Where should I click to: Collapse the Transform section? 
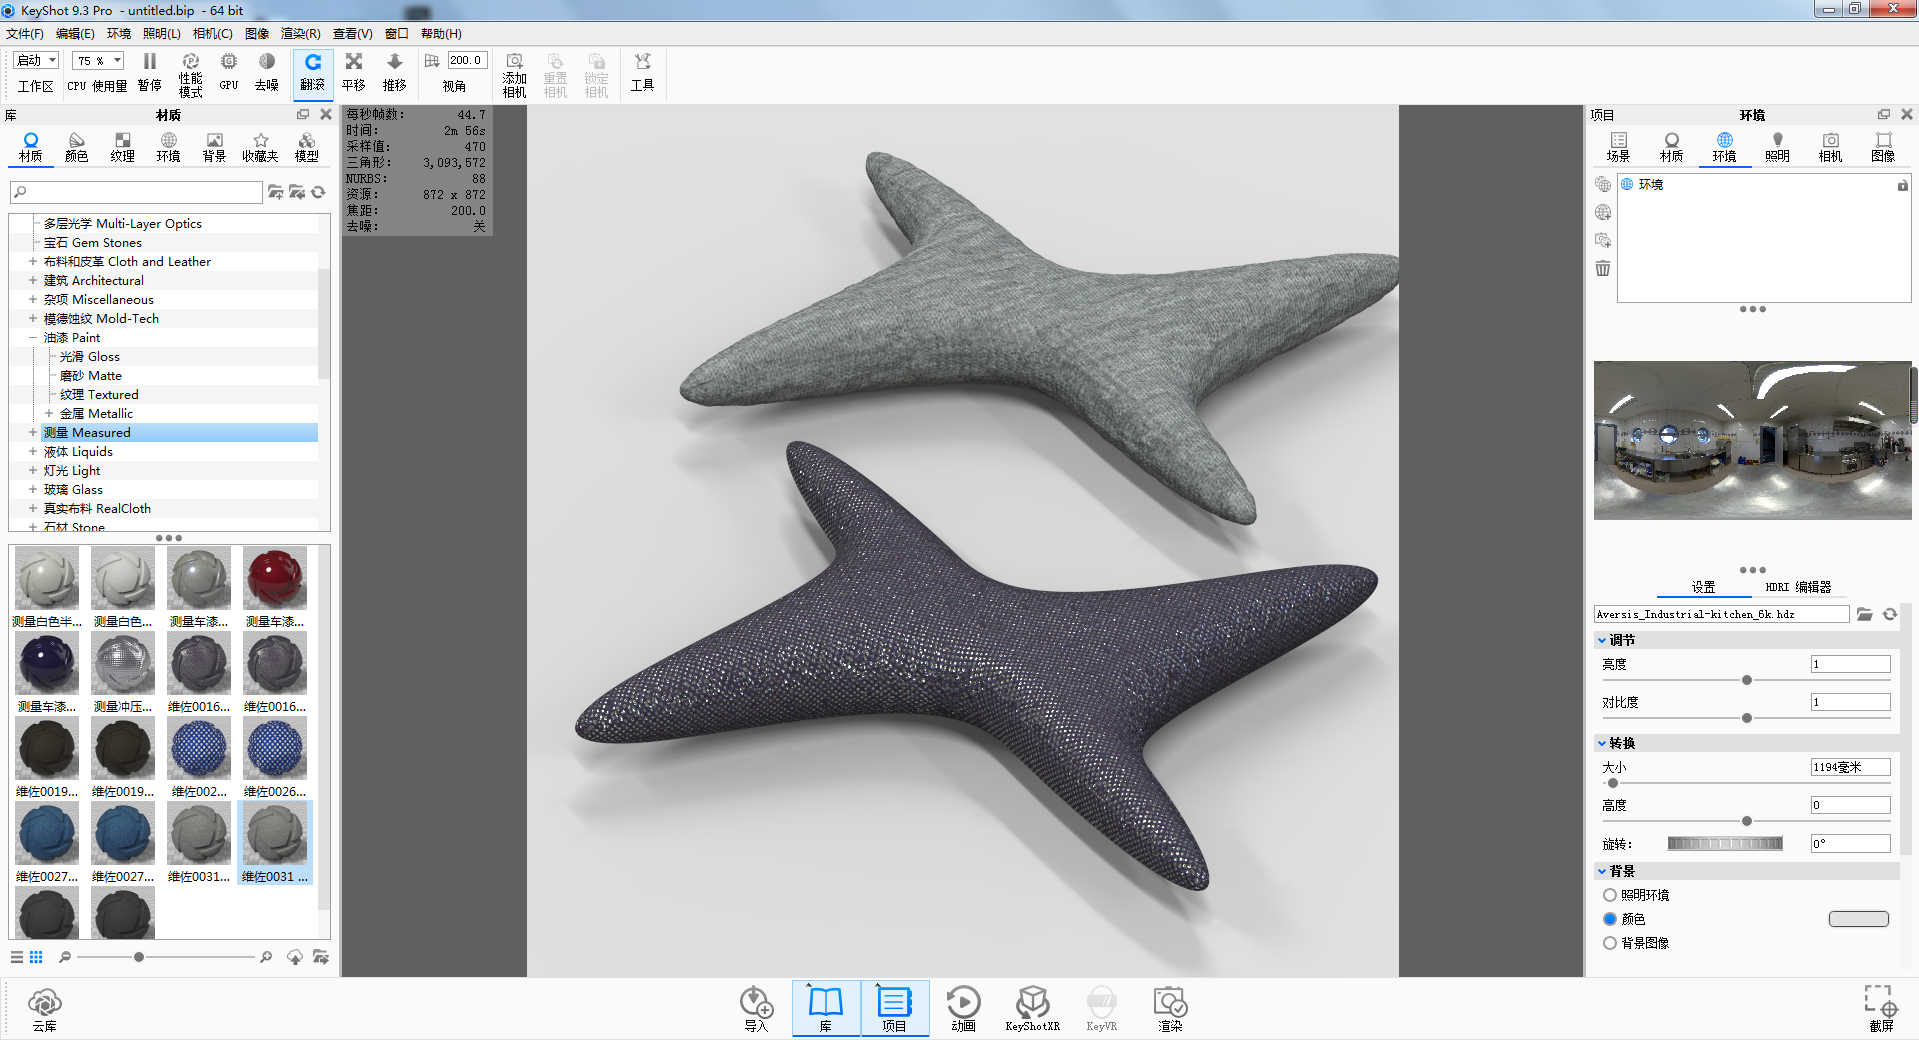coord(1602,744)
